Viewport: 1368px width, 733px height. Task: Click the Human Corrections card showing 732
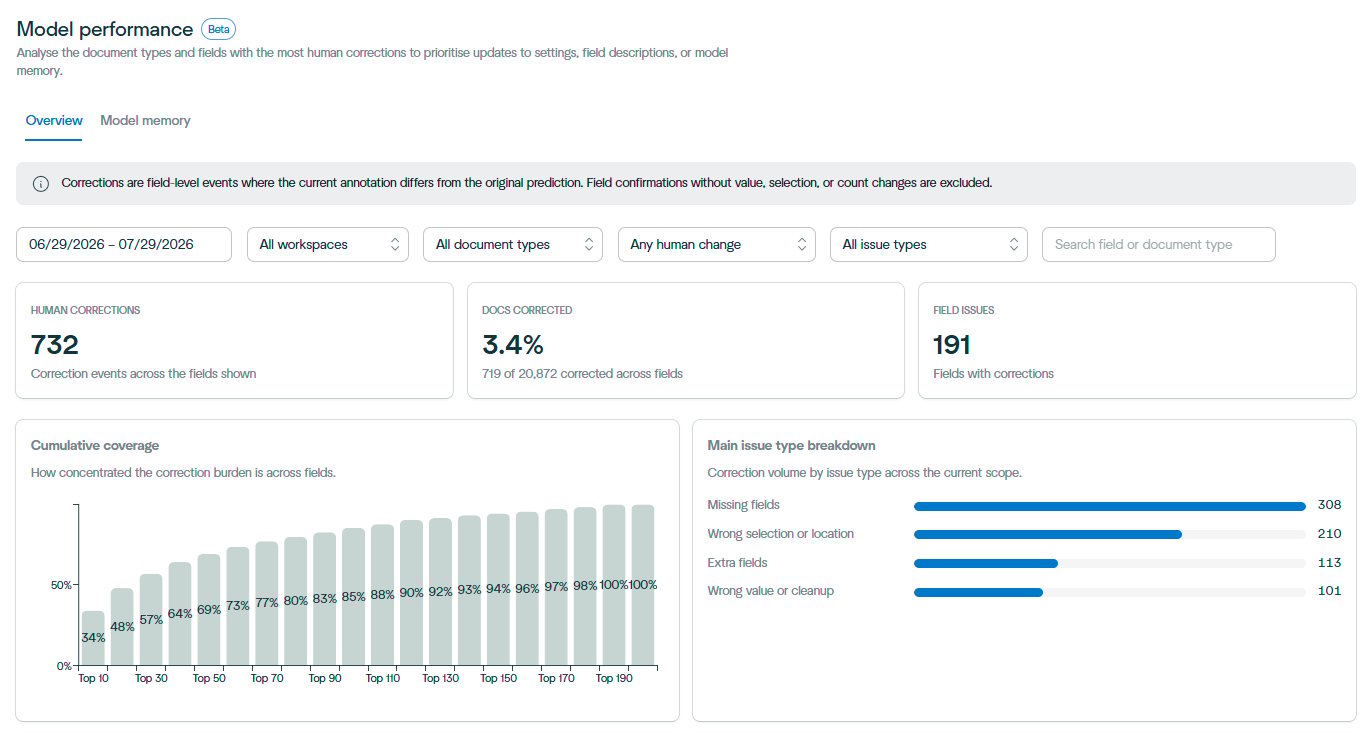click(235, 341)
